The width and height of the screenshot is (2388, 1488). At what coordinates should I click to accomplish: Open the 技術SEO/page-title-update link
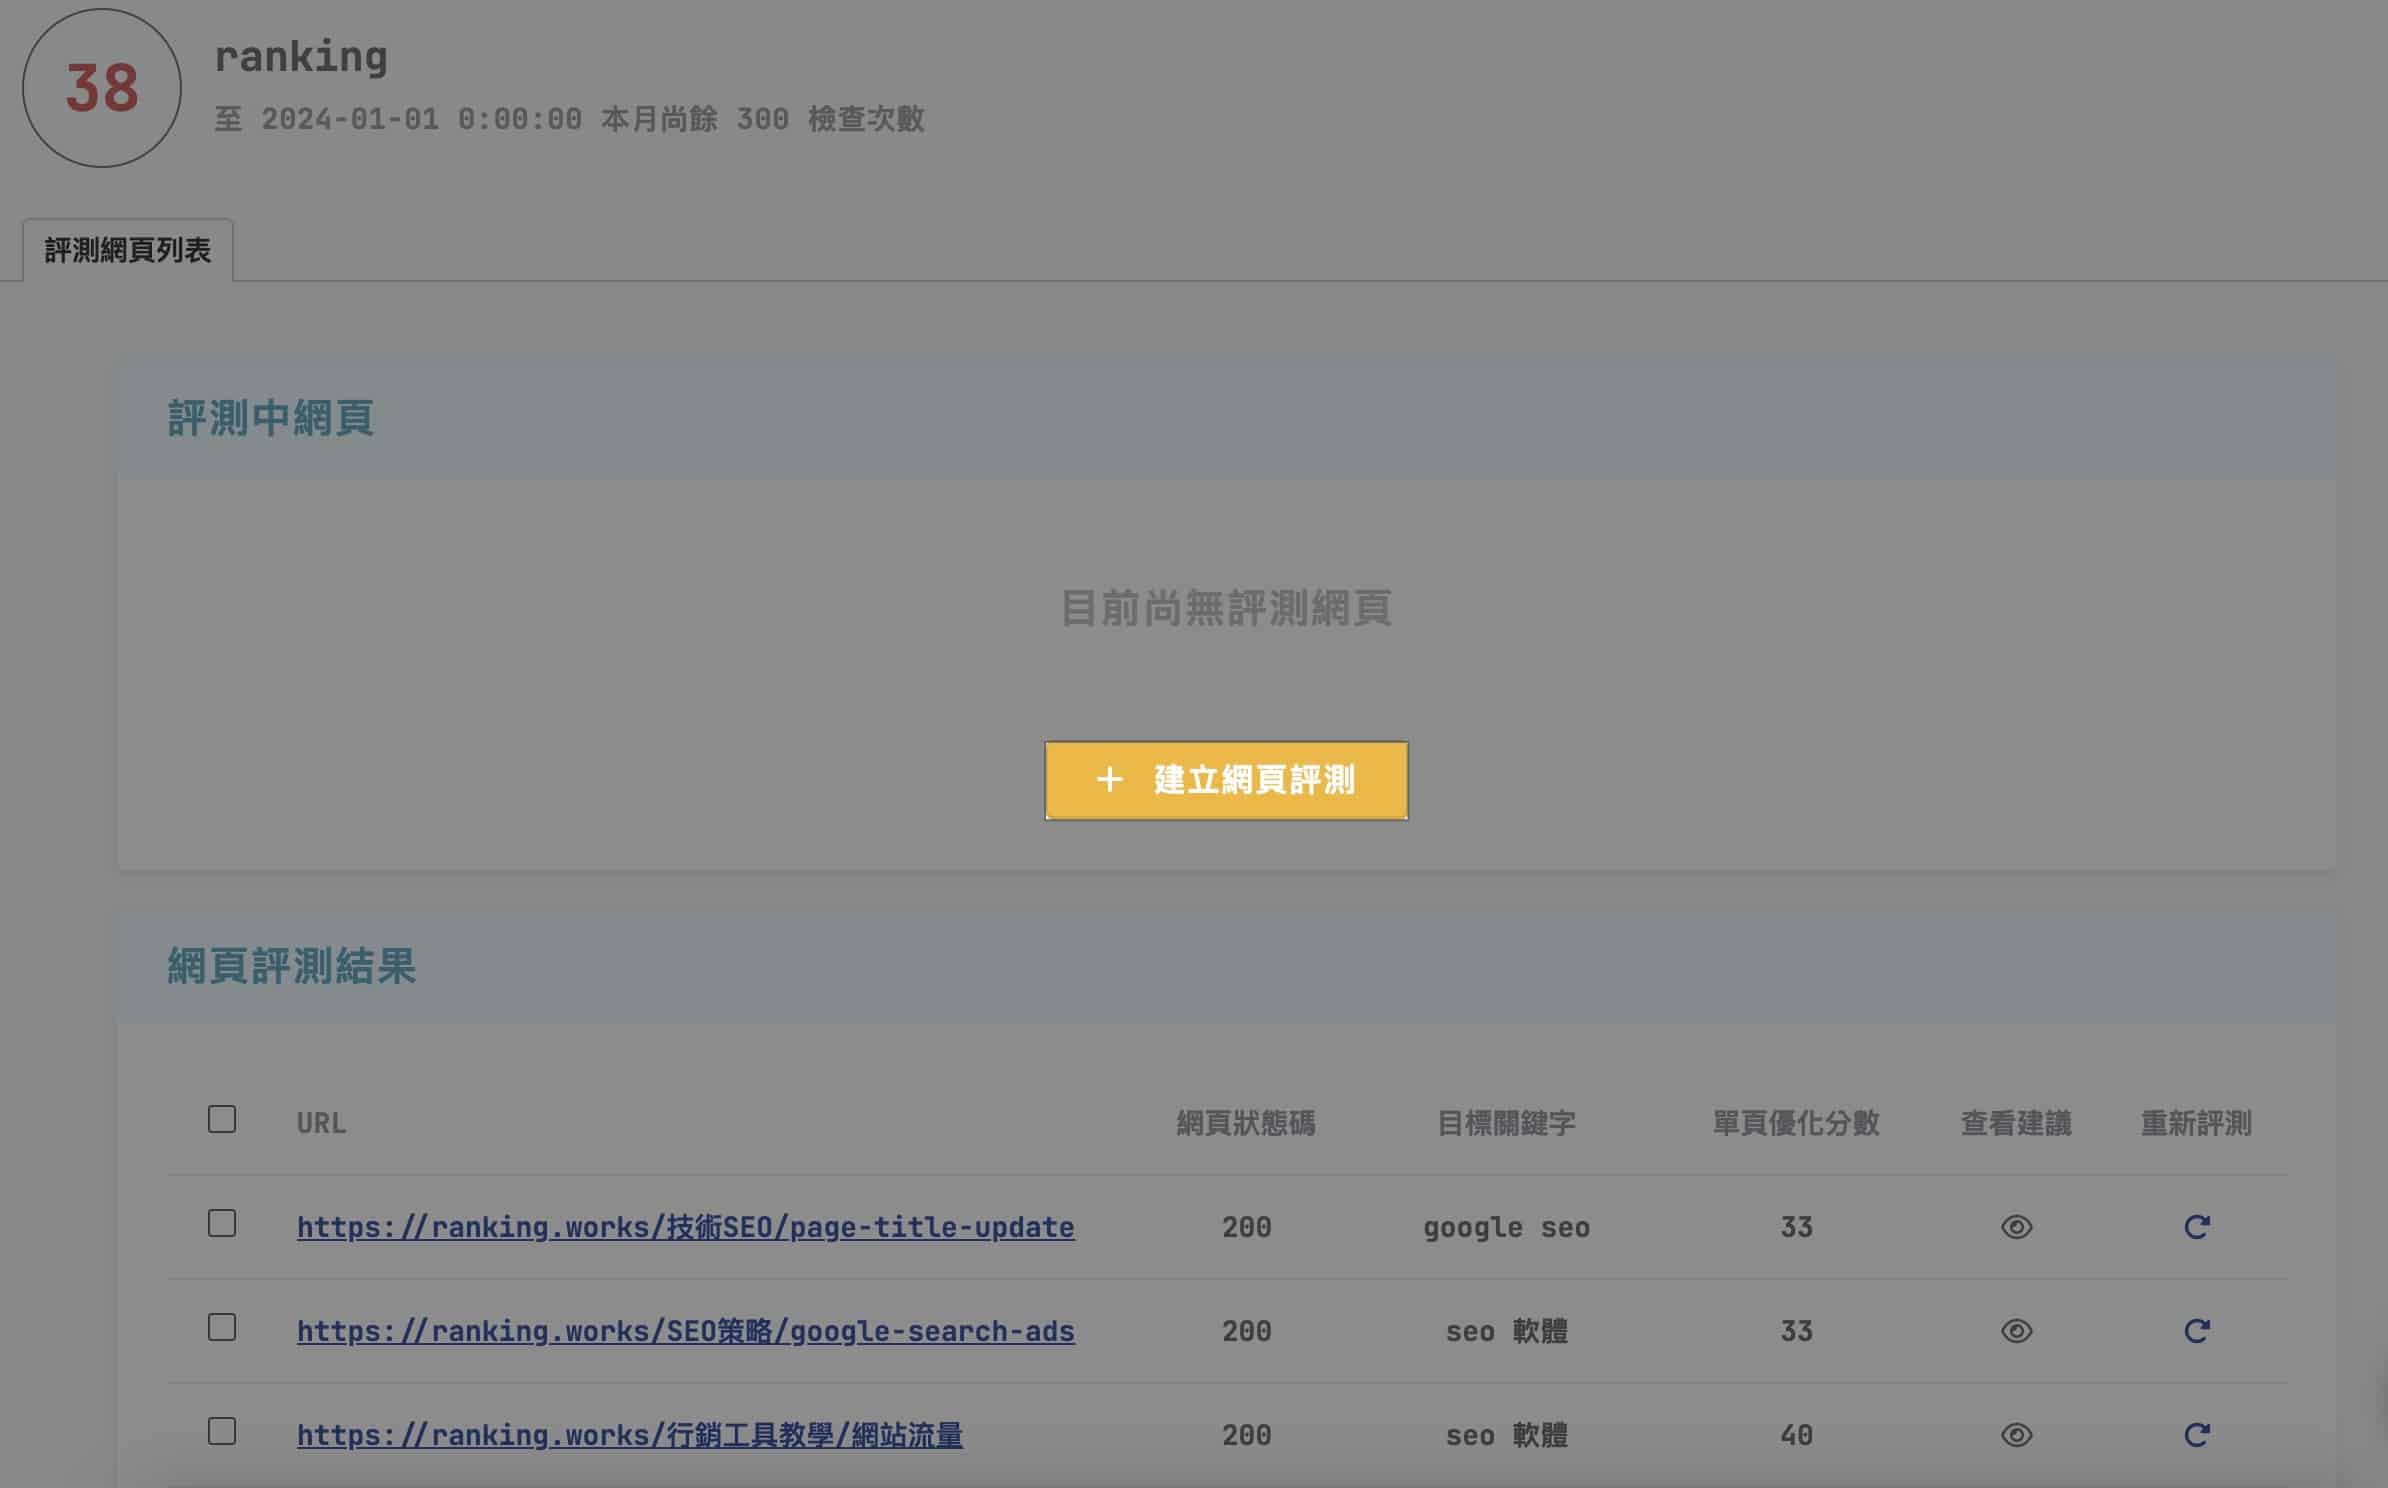pos(685,1227)
